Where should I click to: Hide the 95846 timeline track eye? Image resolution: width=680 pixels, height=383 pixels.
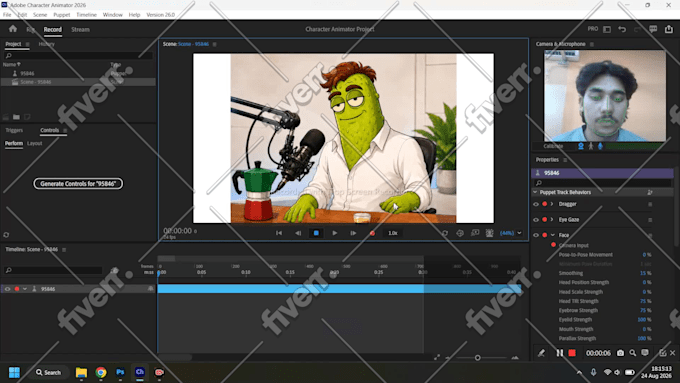(x=7, y=289)
